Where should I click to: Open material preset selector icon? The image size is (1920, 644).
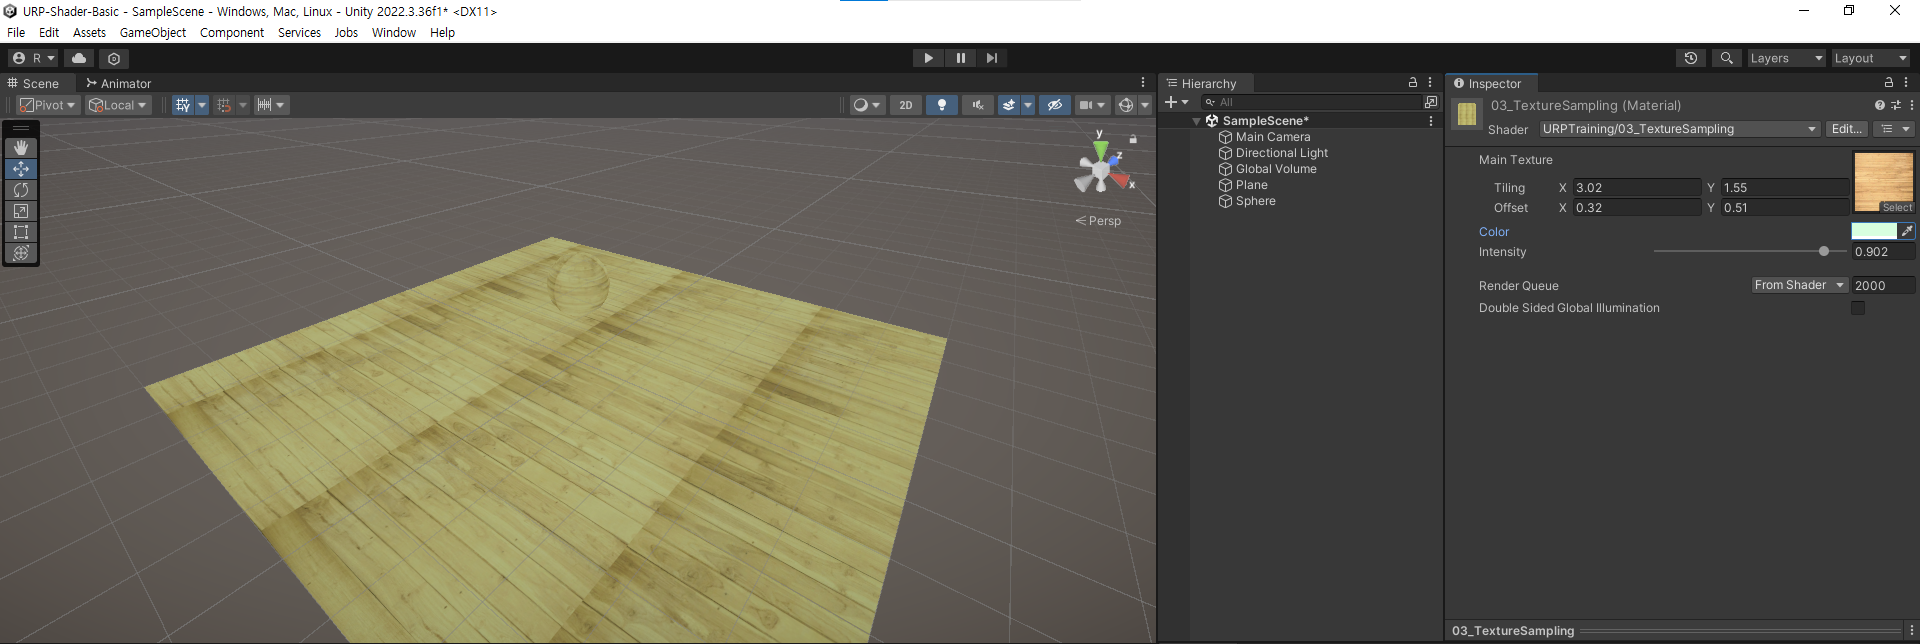pyautogui.click(x=1896, y=105)
